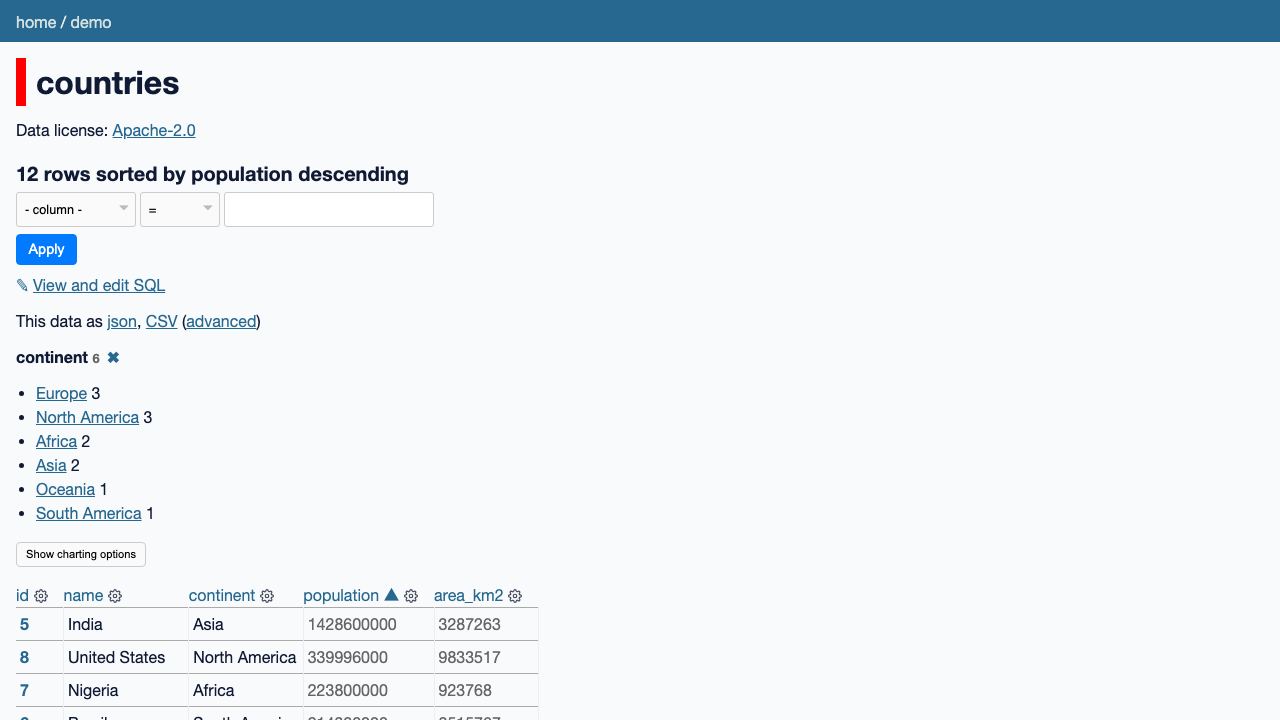Select the 3287263 area cell
Viewport: 1280px width, 720px height.
486,624
